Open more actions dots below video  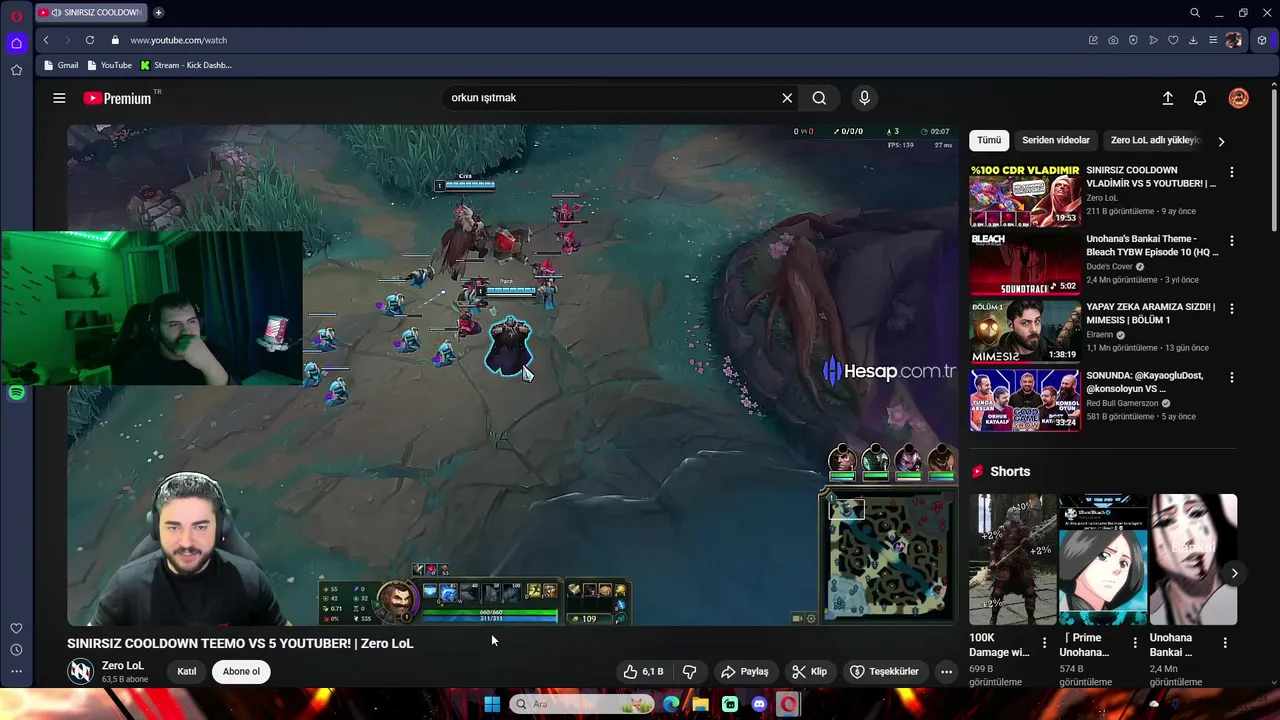click(946, 672)
